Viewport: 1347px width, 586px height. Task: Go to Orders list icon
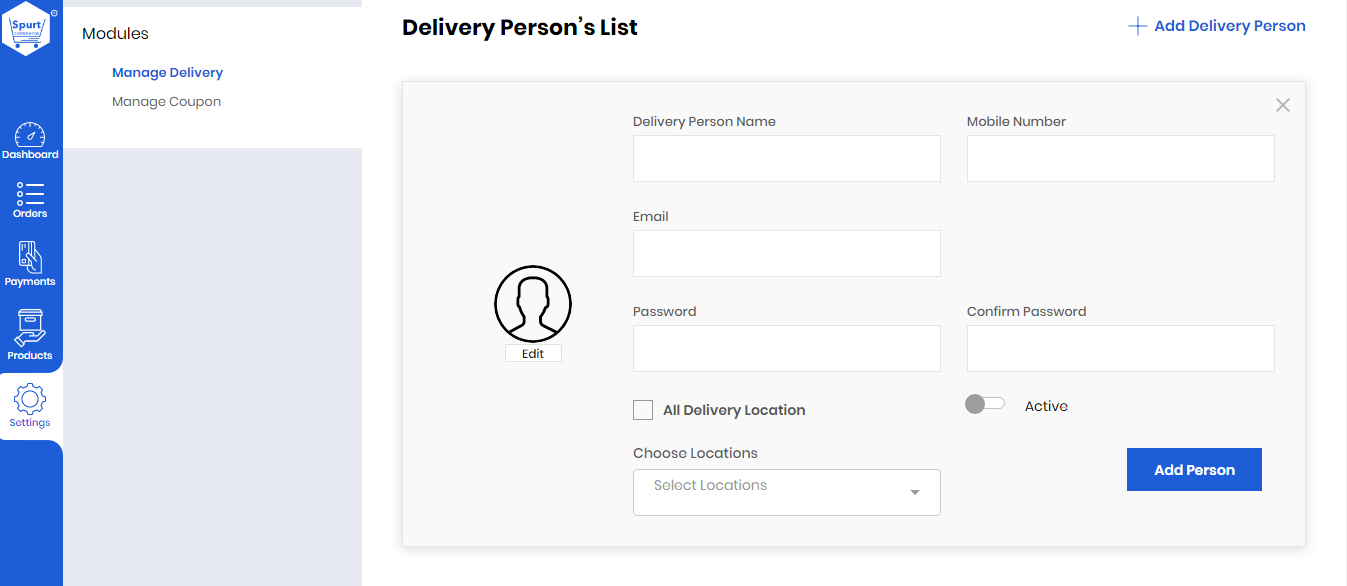[x=30, y=194]
